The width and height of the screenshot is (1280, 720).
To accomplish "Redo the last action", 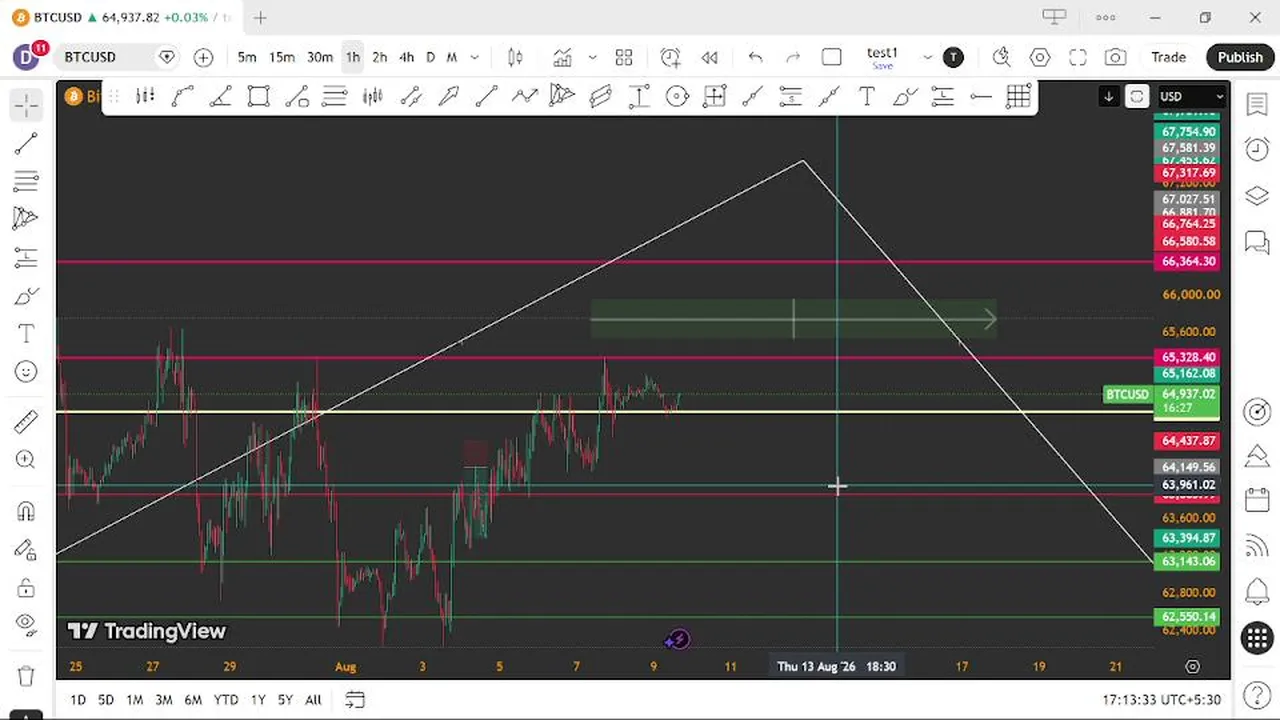I will [x=793, y=57].
